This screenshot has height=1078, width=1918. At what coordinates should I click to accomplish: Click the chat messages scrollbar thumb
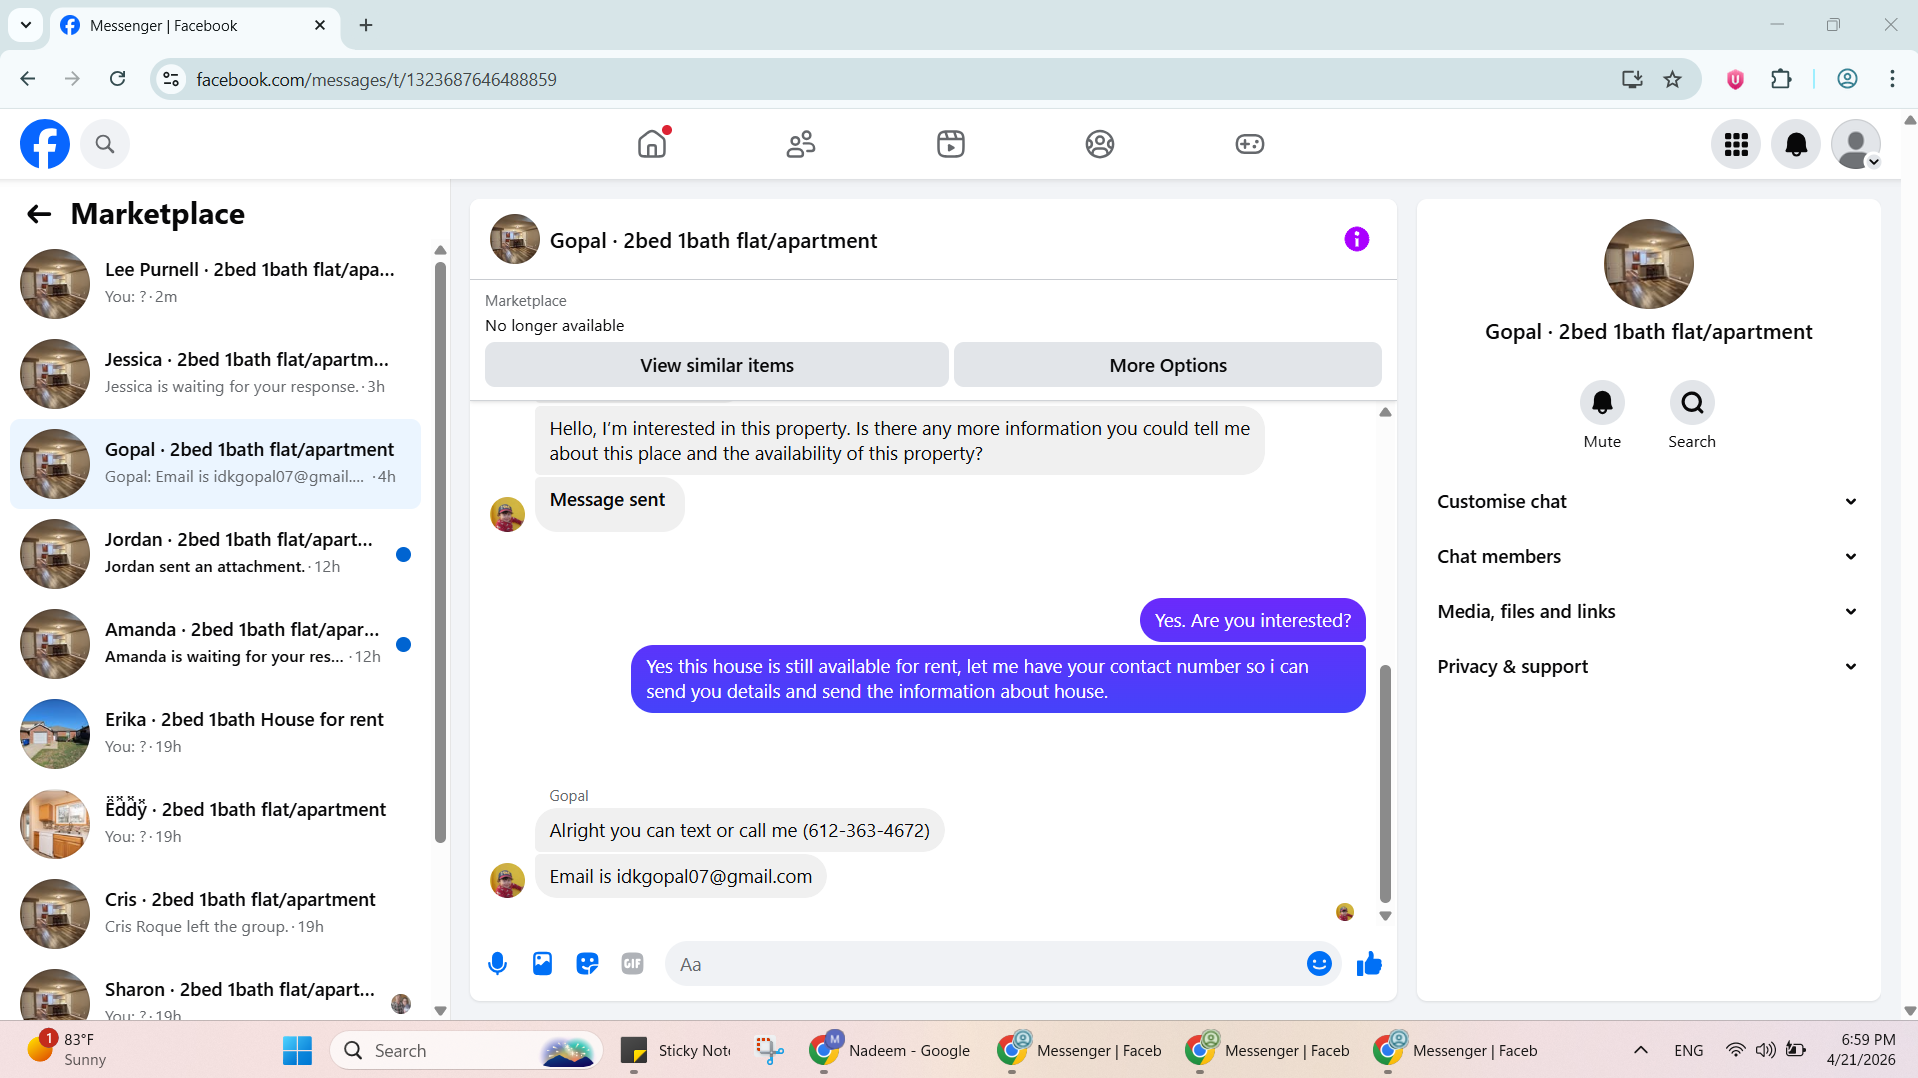tap(1385, 783)
